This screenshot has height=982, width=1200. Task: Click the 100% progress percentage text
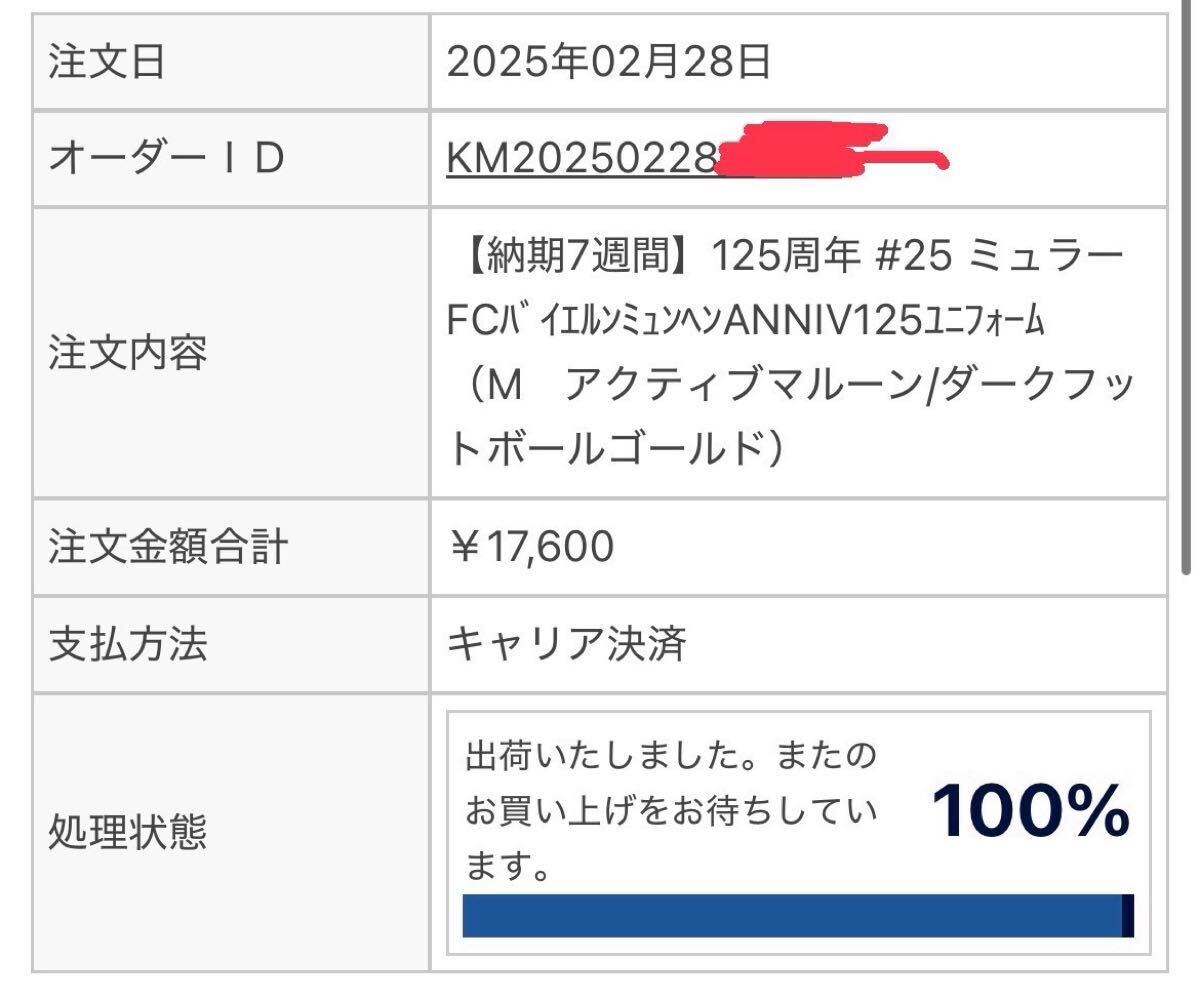pyautogui.click(x=1031, y=814)
